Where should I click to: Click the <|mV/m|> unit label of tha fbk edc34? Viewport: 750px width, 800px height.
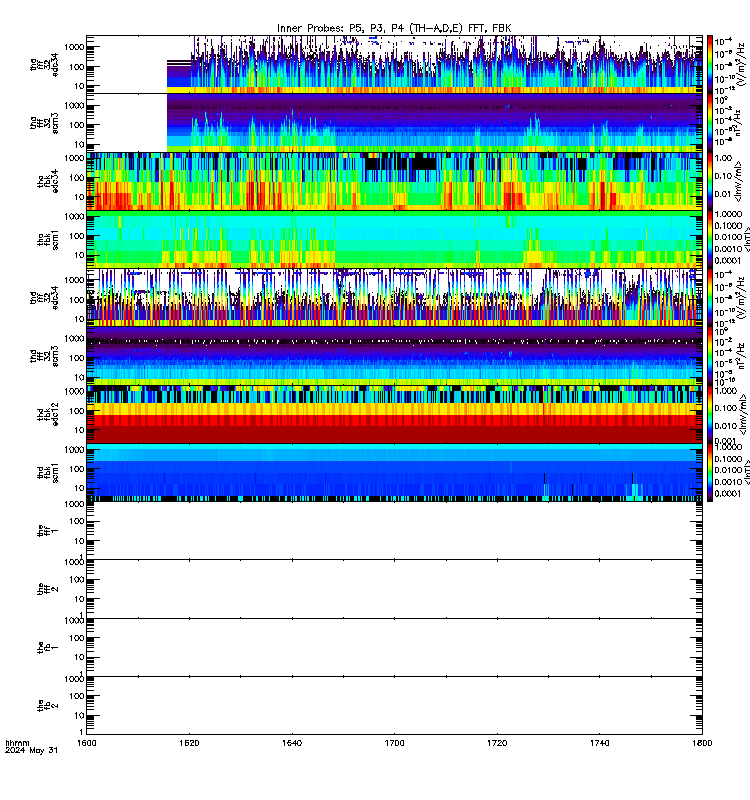739,181
